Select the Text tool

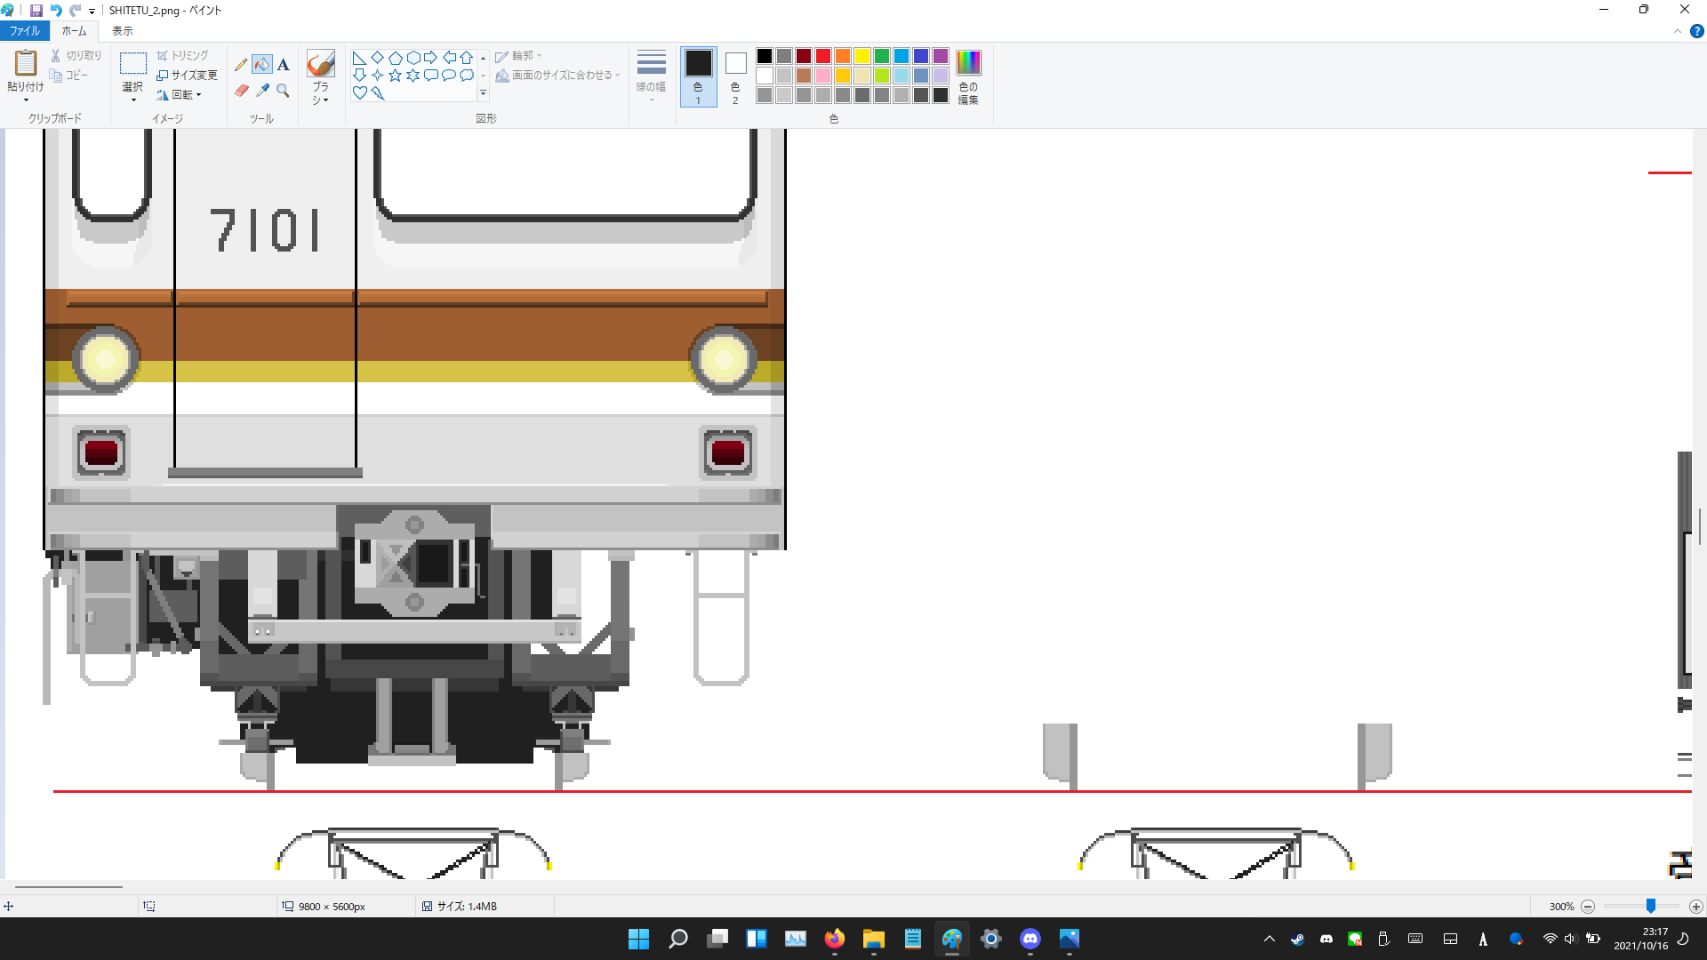(x=283, y=65)
